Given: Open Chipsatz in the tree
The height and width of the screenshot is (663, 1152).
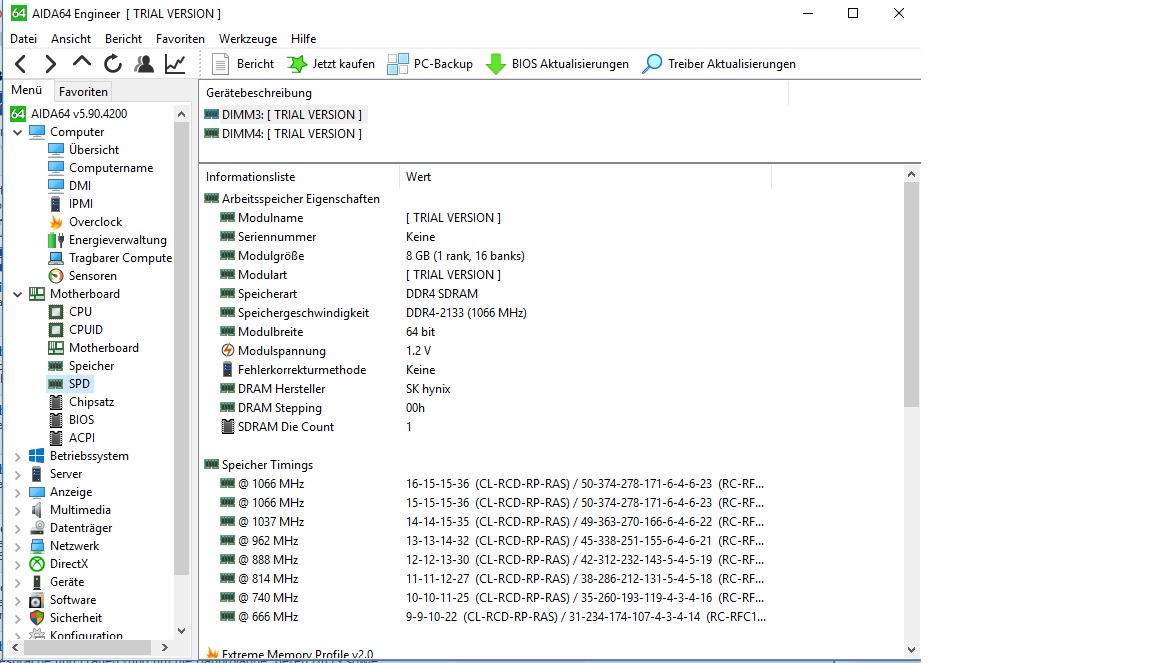Looking at the screenshot, I should pyautogui.click(x=81, y=402).
